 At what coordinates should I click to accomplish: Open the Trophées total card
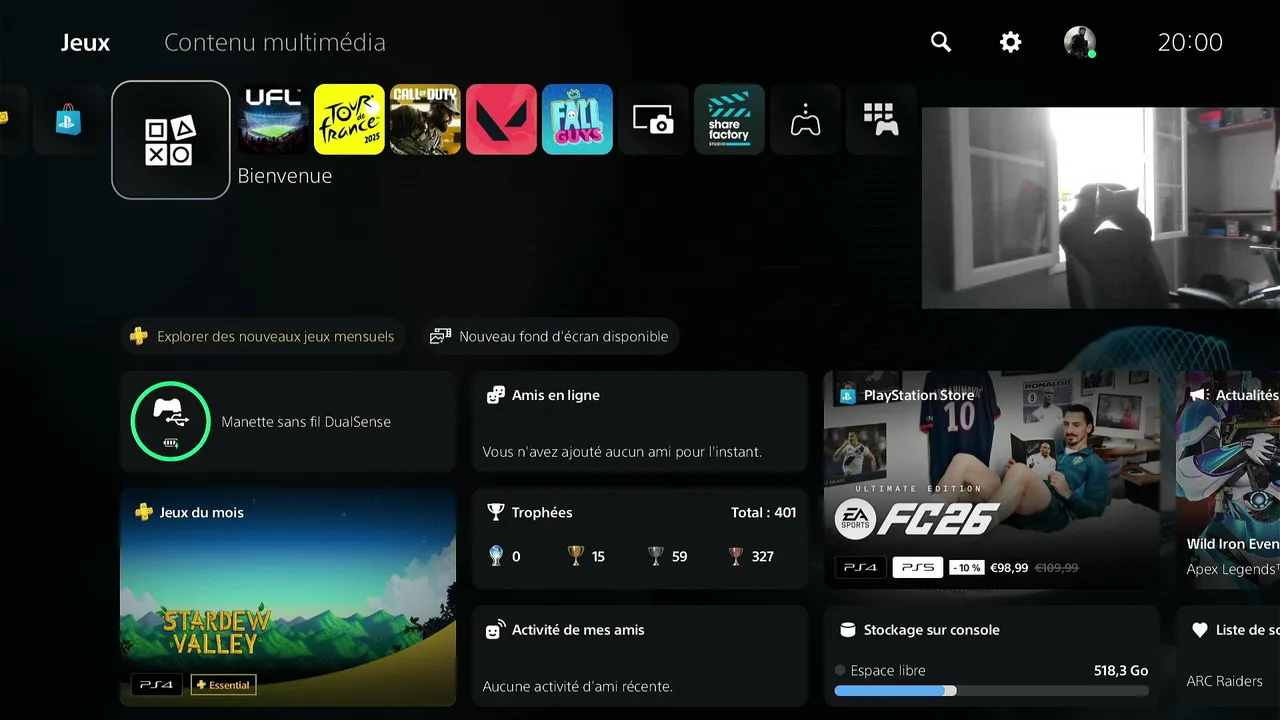640,538
